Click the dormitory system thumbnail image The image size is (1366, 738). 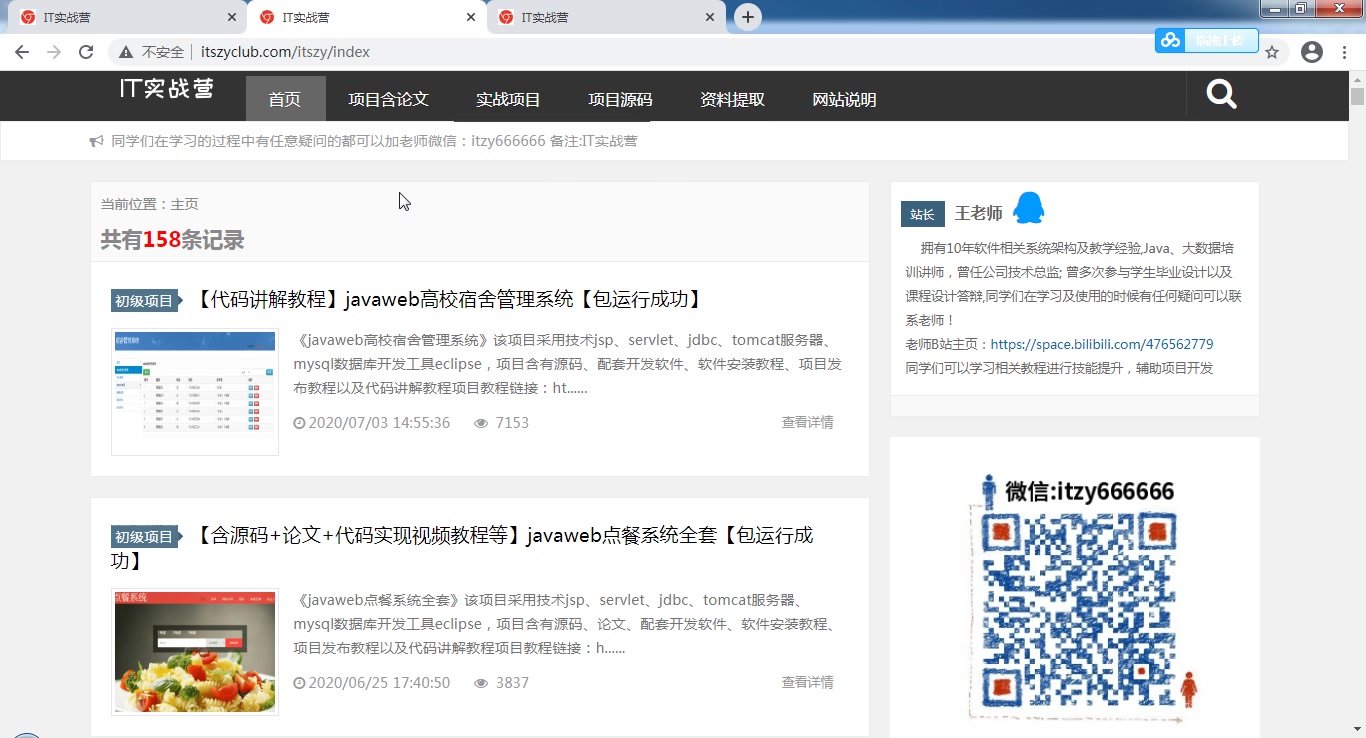coord(195,391)
